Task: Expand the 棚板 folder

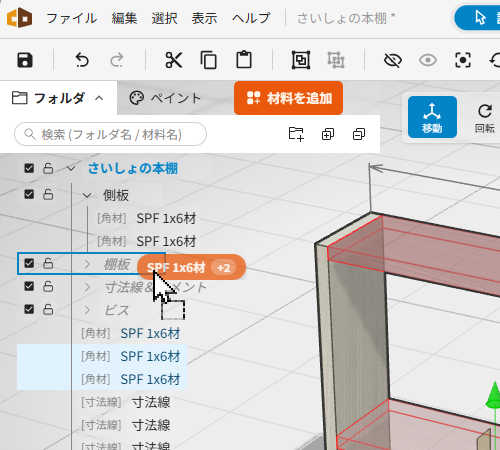Action: pos(87,264)
